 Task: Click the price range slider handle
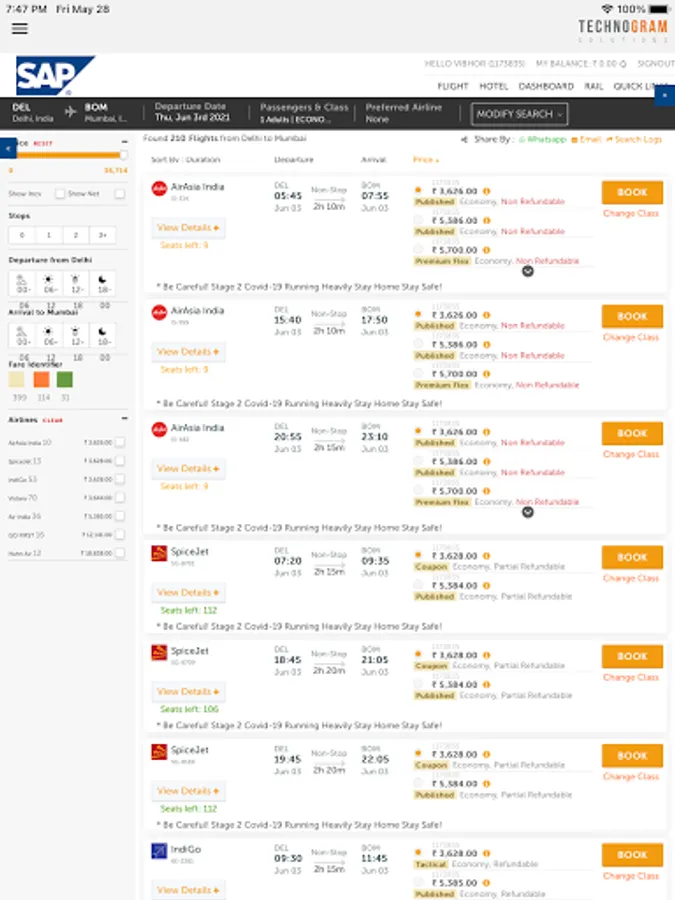123,155
